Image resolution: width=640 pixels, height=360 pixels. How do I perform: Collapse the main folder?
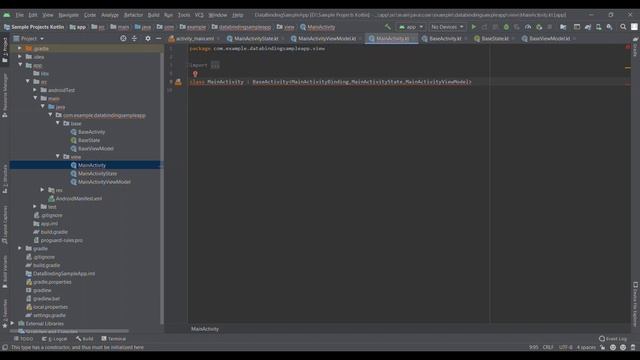point(35,98)
